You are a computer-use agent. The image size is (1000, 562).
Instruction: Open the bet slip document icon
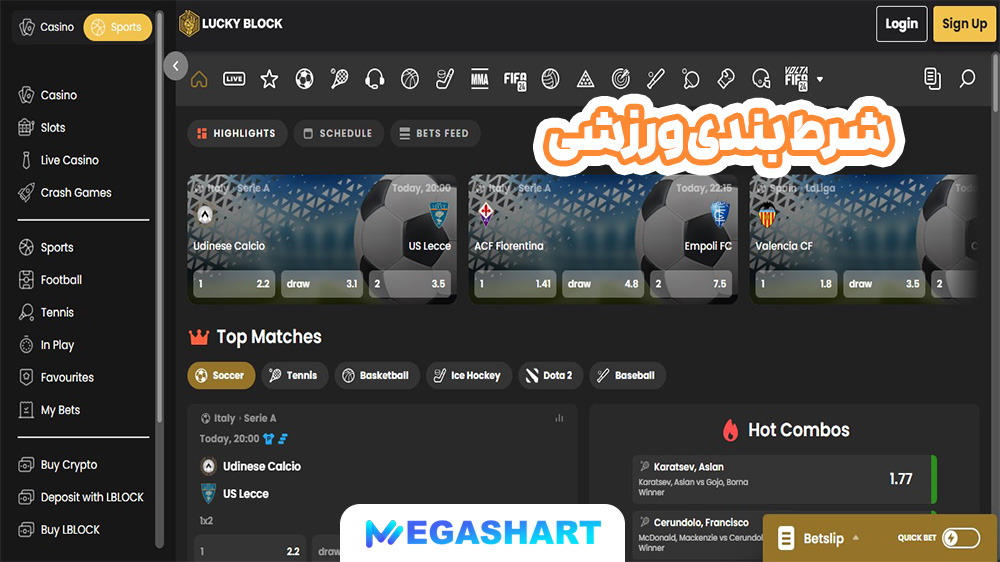(932, 79)
